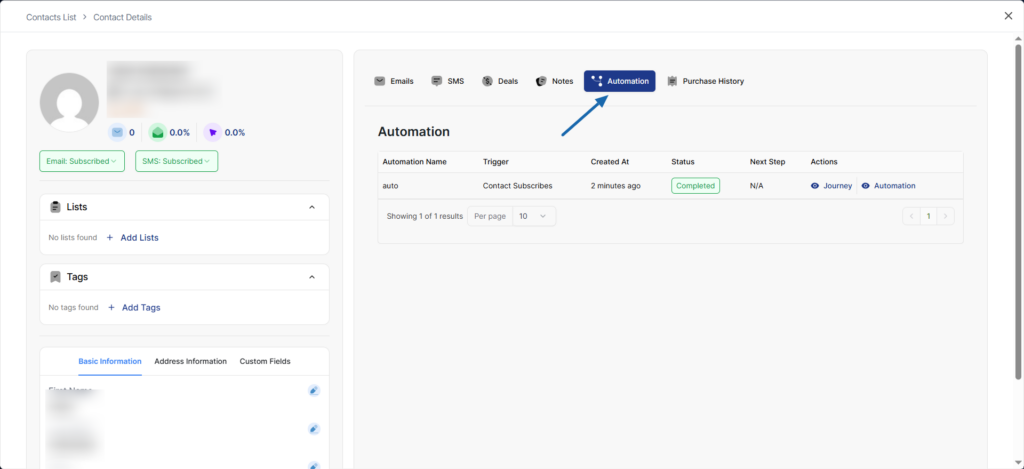This screenshot has height=469, width=1024.
Task: Open the SMS: Subscribed dropdown
Action: coord(176,161)
